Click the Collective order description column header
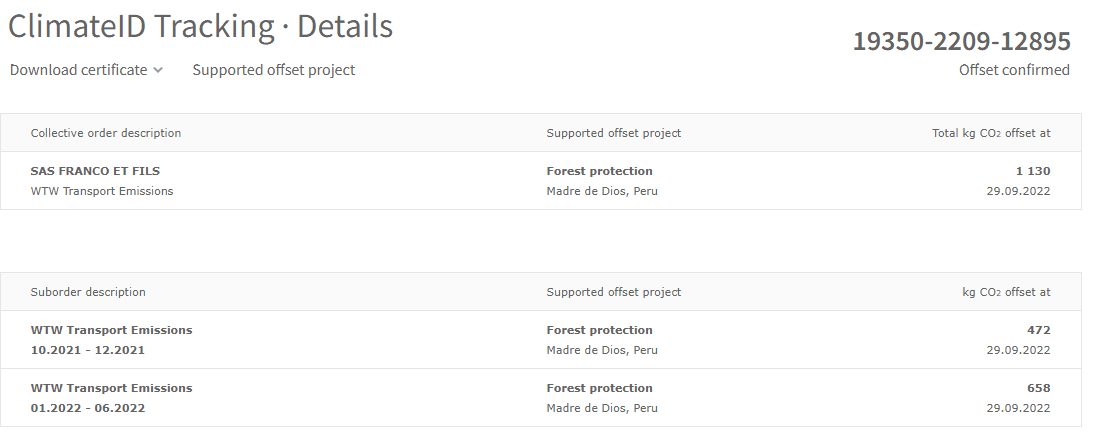Image resolution: width=1096 pixels, height=436 pixels. pyautogui.click(x=106, y=133)
